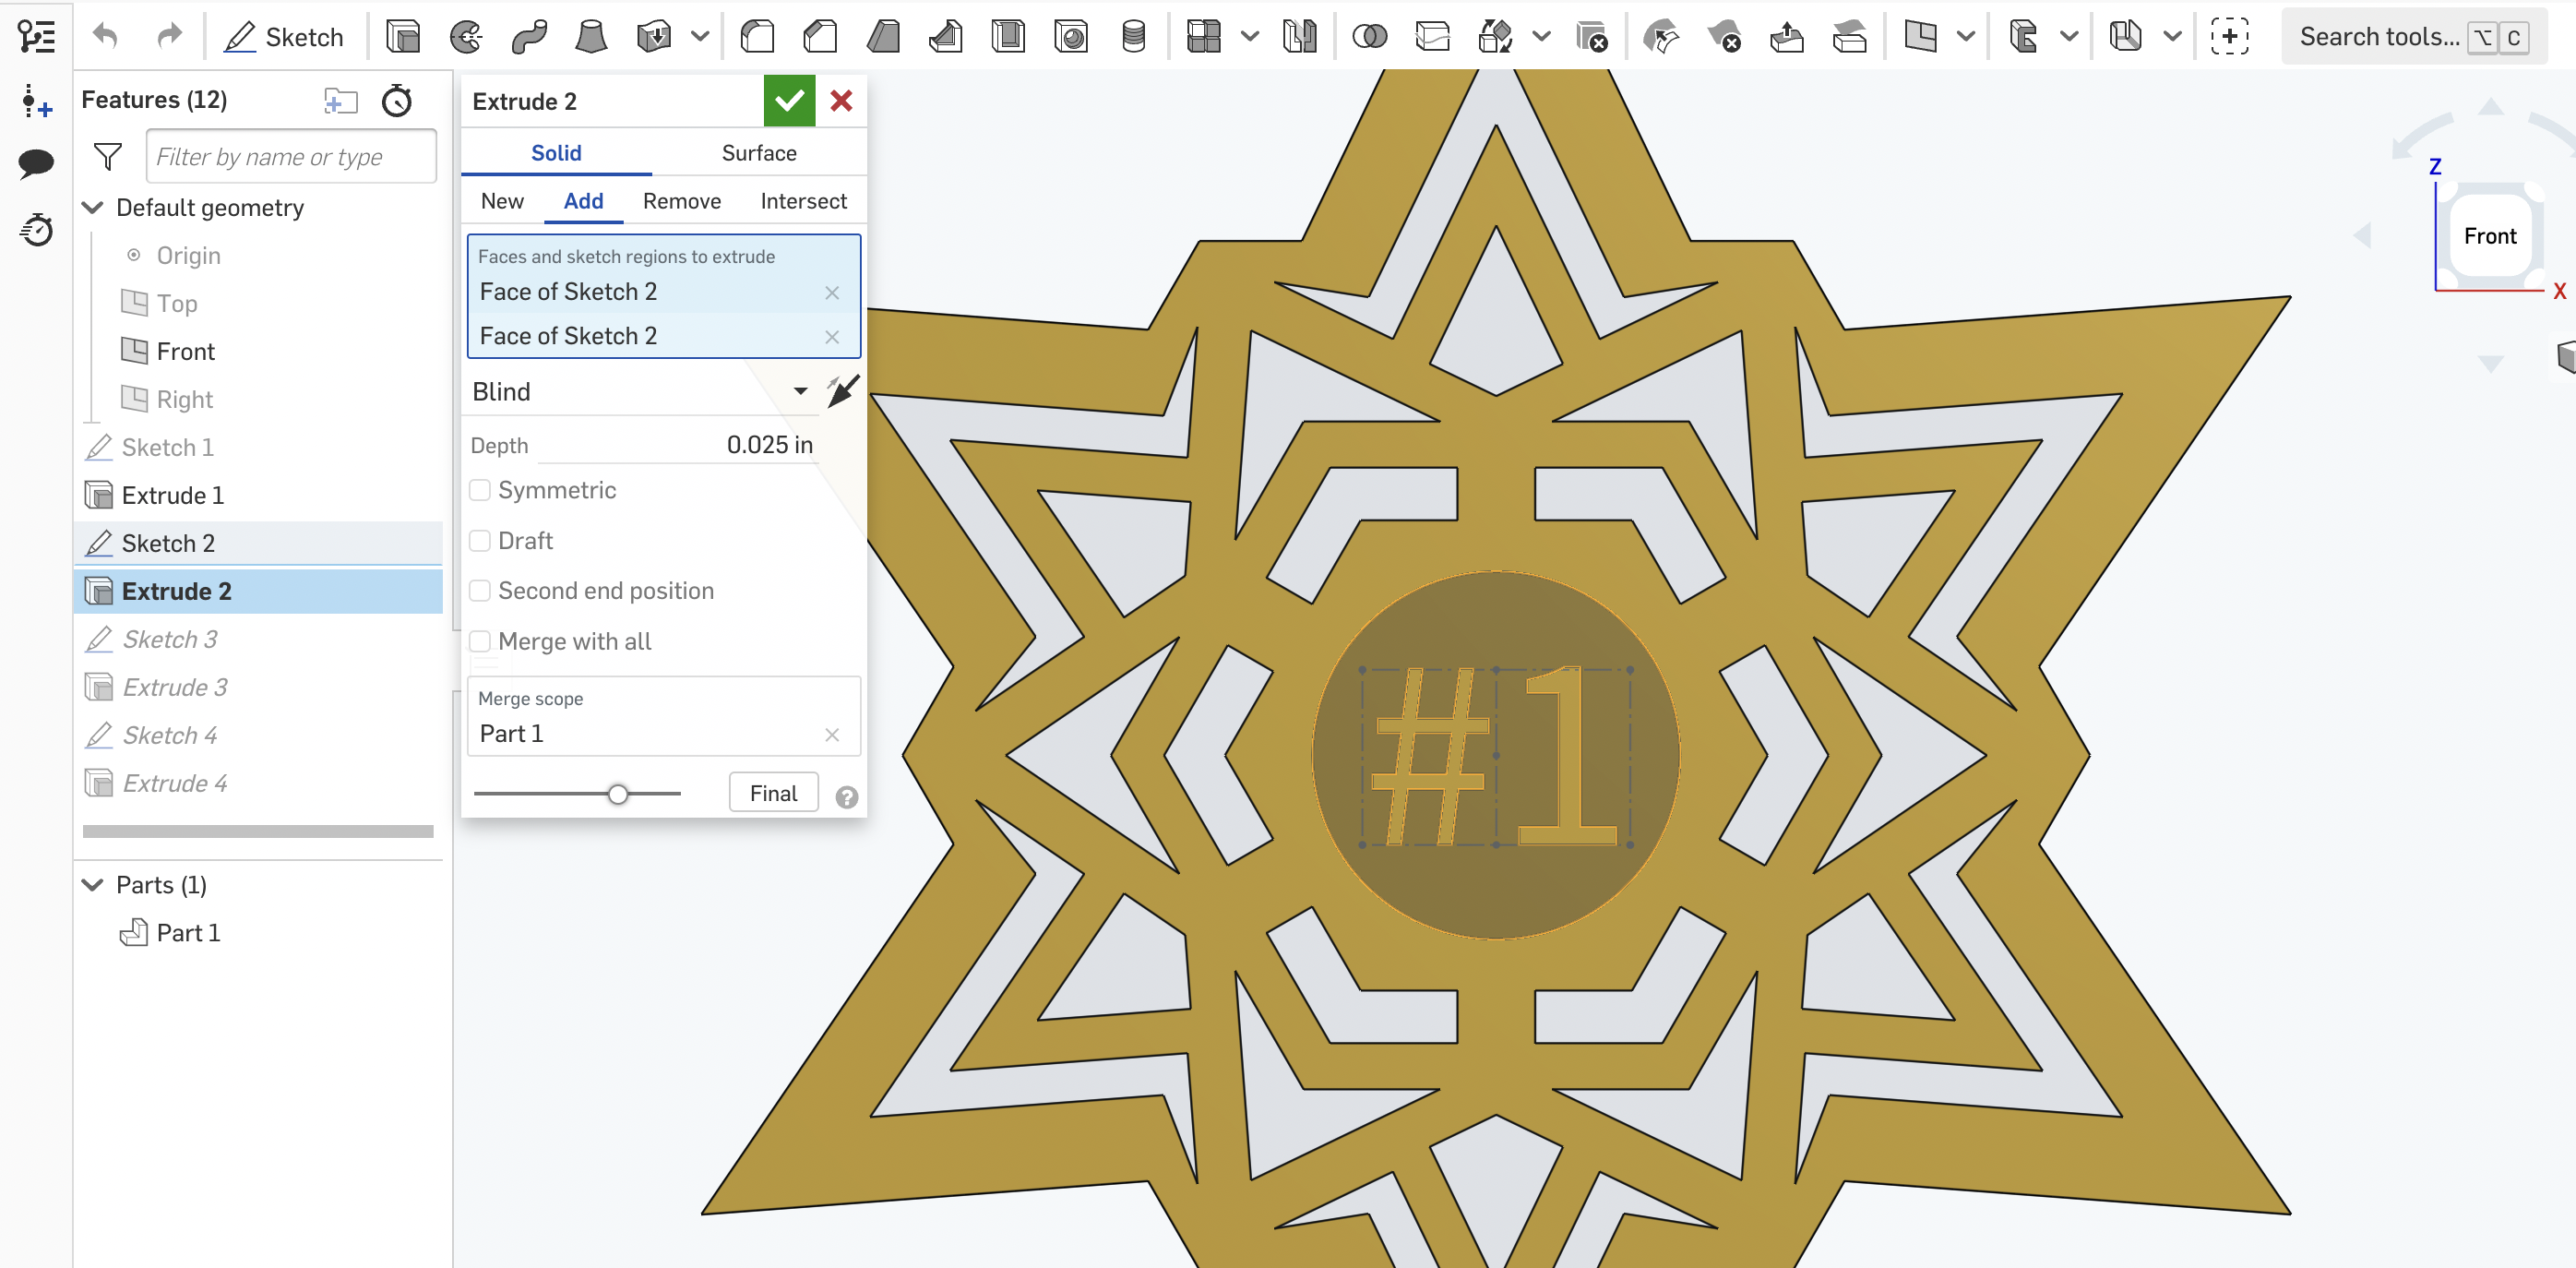Click the preview slider handle

[x=618, y=794]
